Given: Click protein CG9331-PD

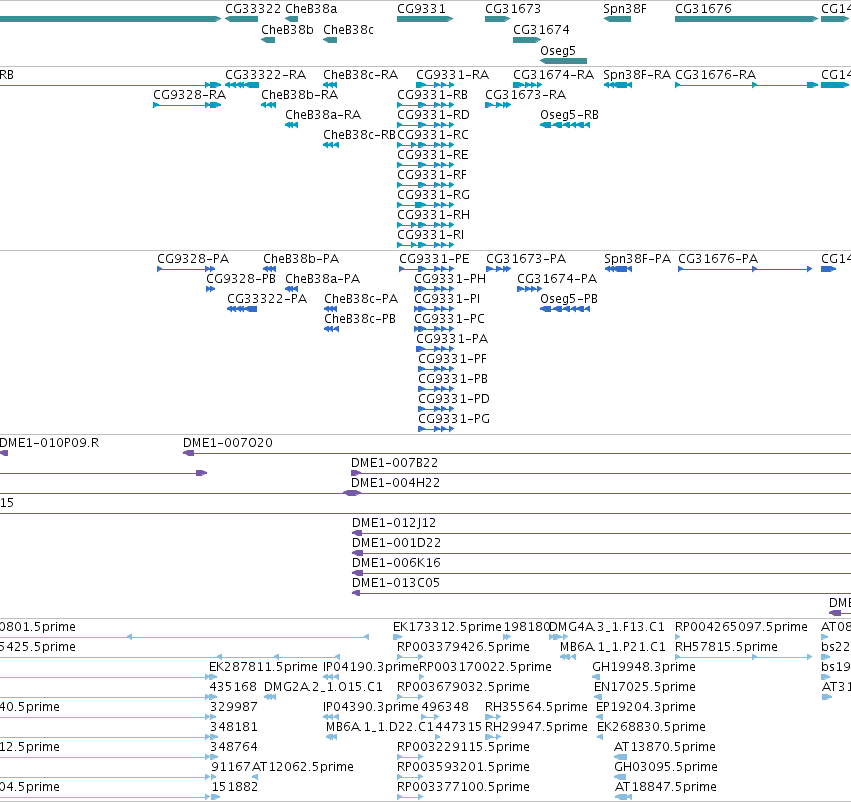Looking at the screenshot, I should pos(454,399).
